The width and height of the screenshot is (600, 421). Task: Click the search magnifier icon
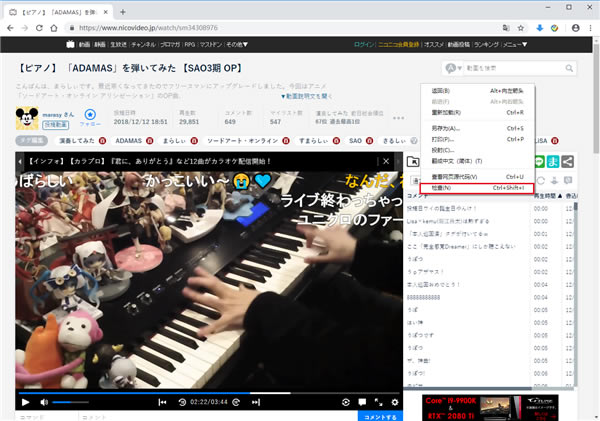pos(571,67)
